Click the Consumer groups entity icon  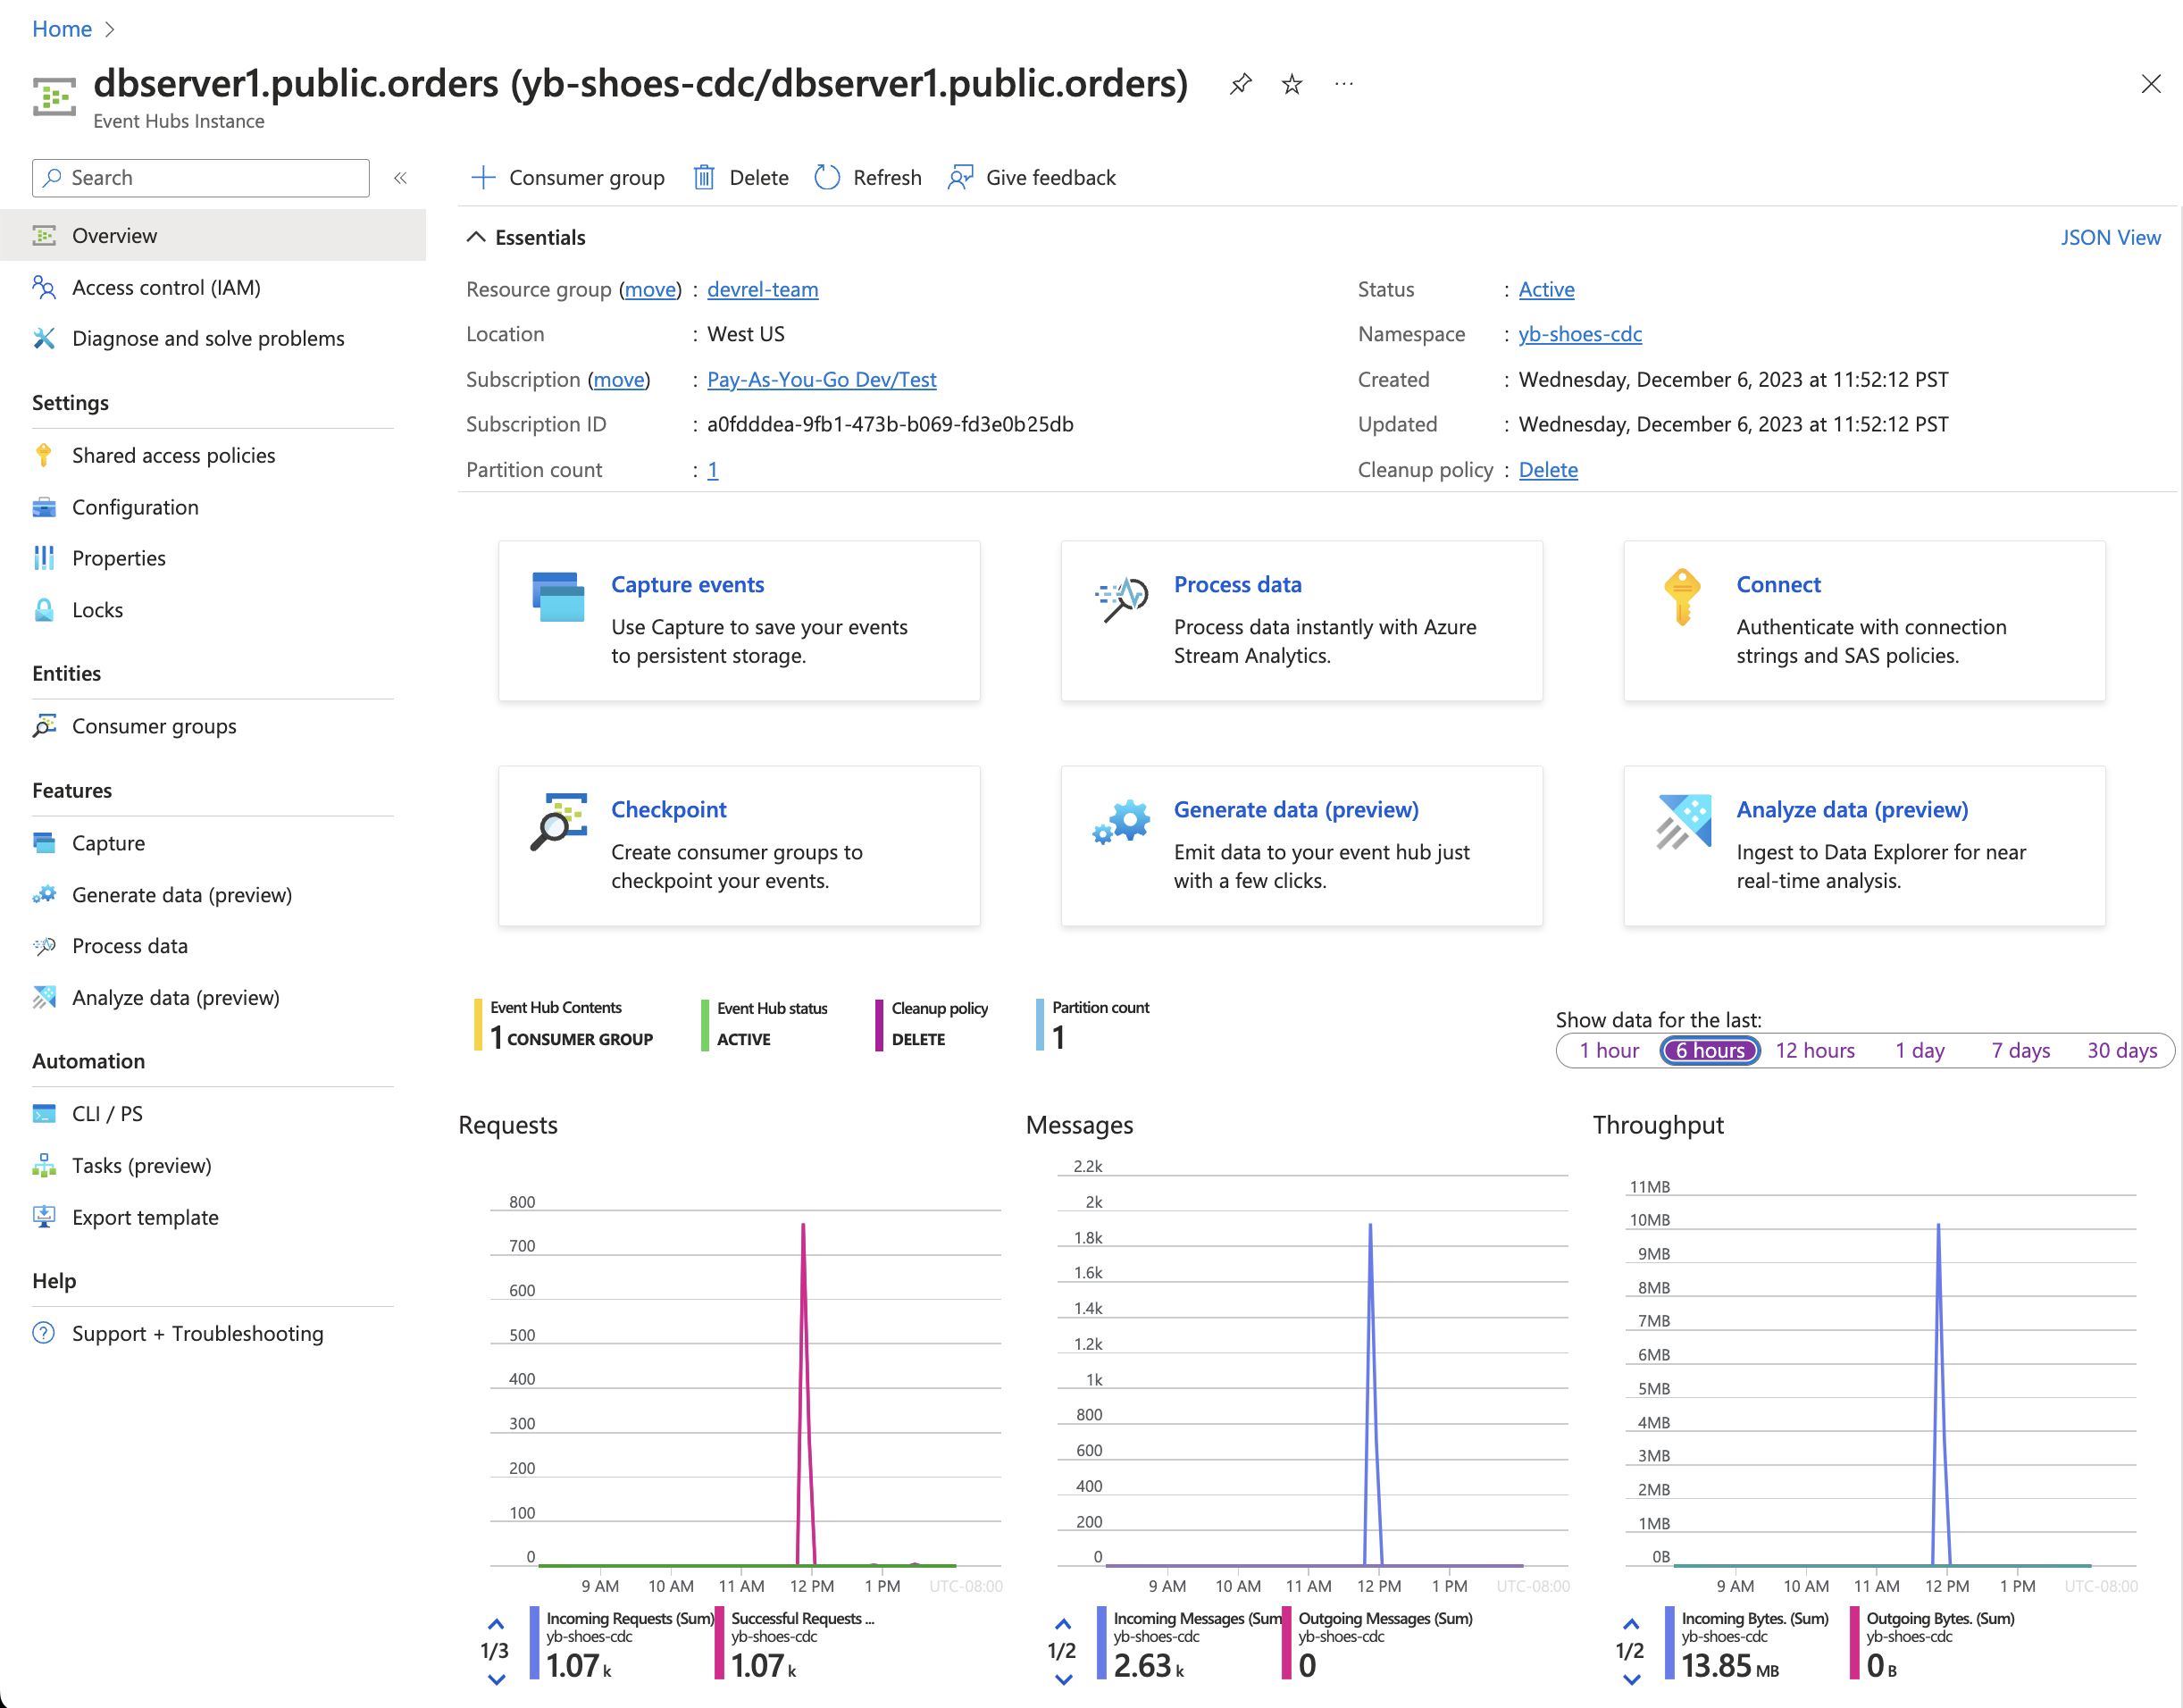pos(46,724)
